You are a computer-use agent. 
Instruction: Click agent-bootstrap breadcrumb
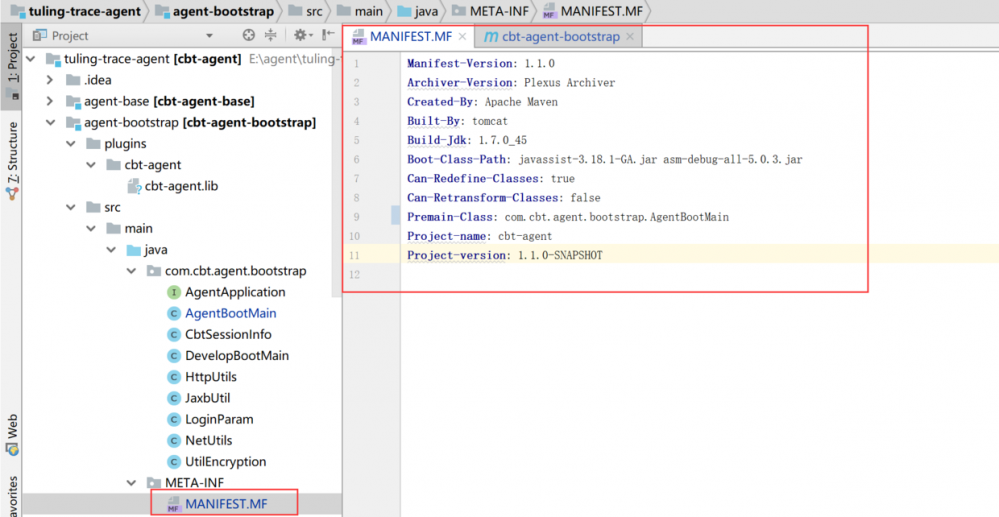(x=215, y=11)
